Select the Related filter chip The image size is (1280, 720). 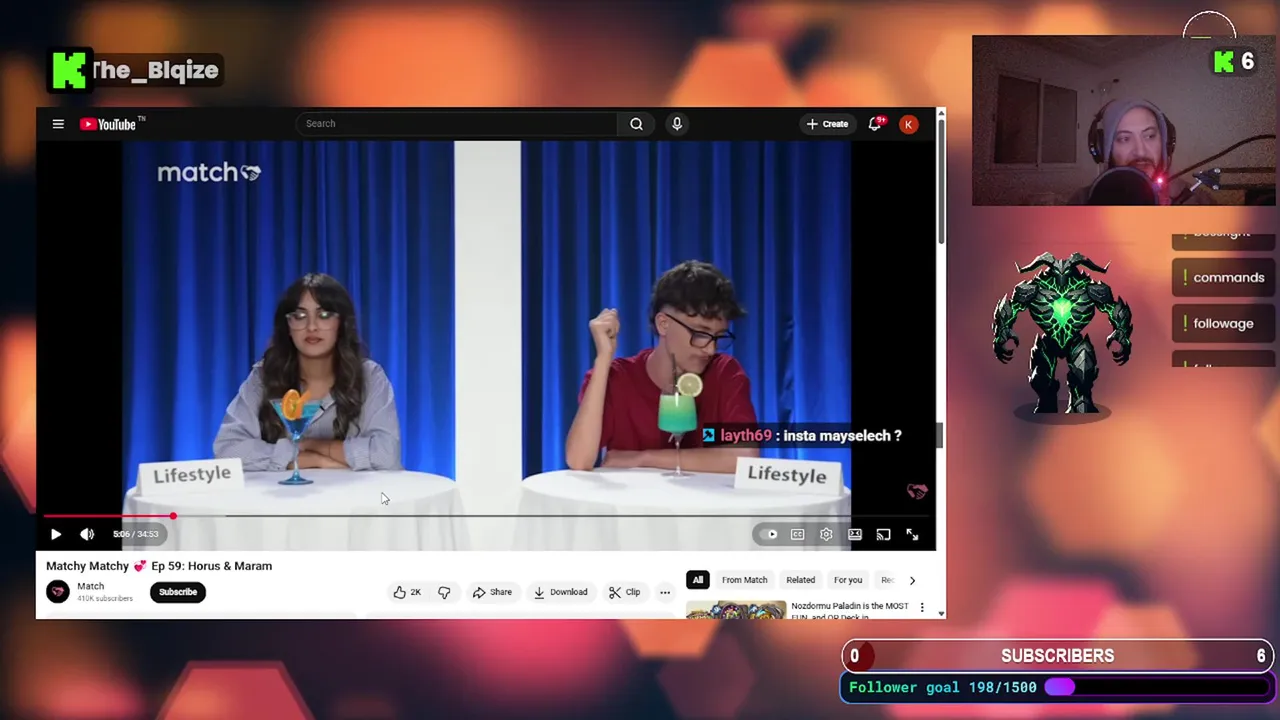[x=800, y=580]
